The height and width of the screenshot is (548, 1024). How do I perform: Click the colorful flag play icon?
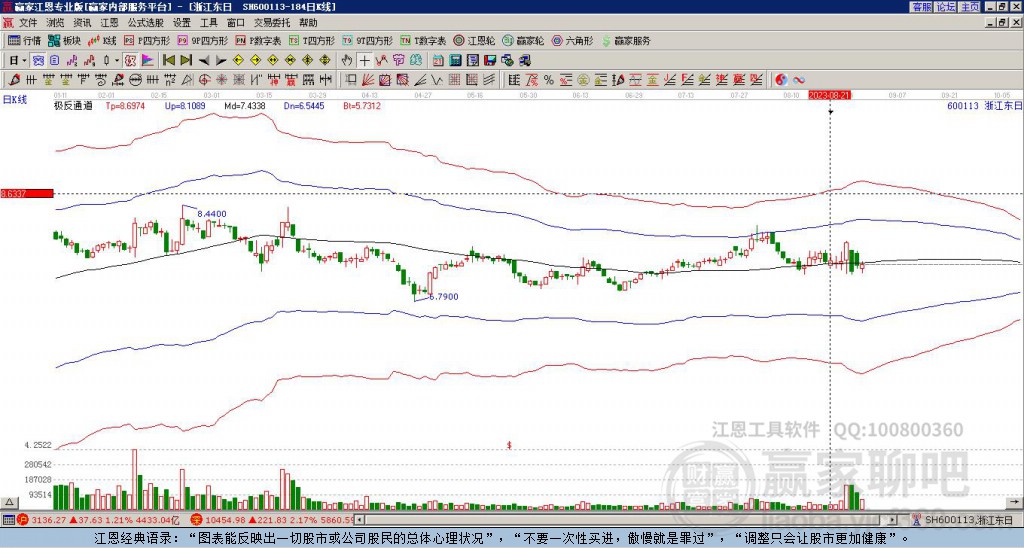(148, 61)
